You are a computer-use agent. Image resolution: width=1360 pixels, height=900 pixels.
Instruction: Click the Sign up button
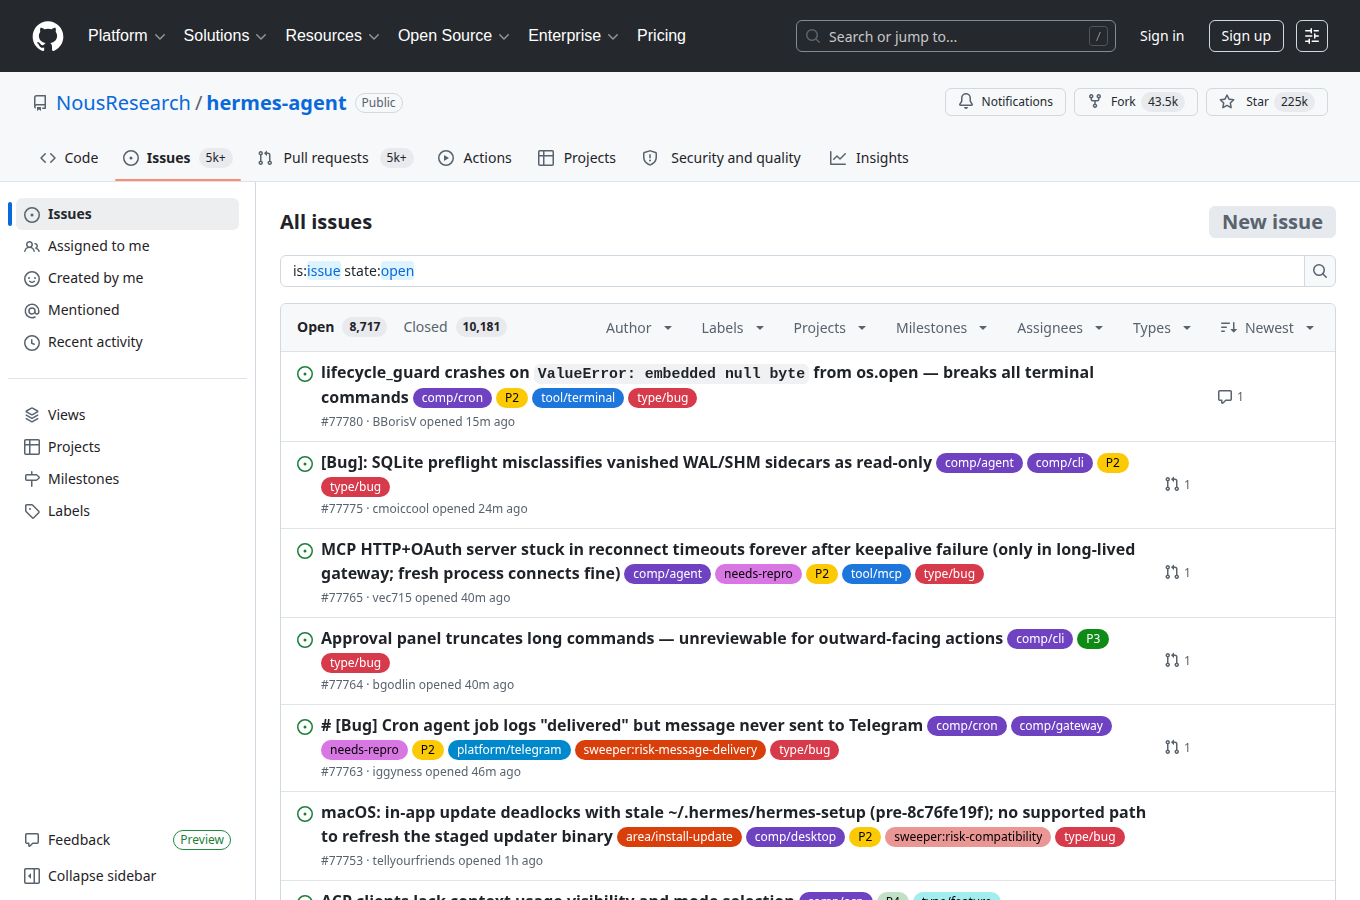coord(1246,36)
